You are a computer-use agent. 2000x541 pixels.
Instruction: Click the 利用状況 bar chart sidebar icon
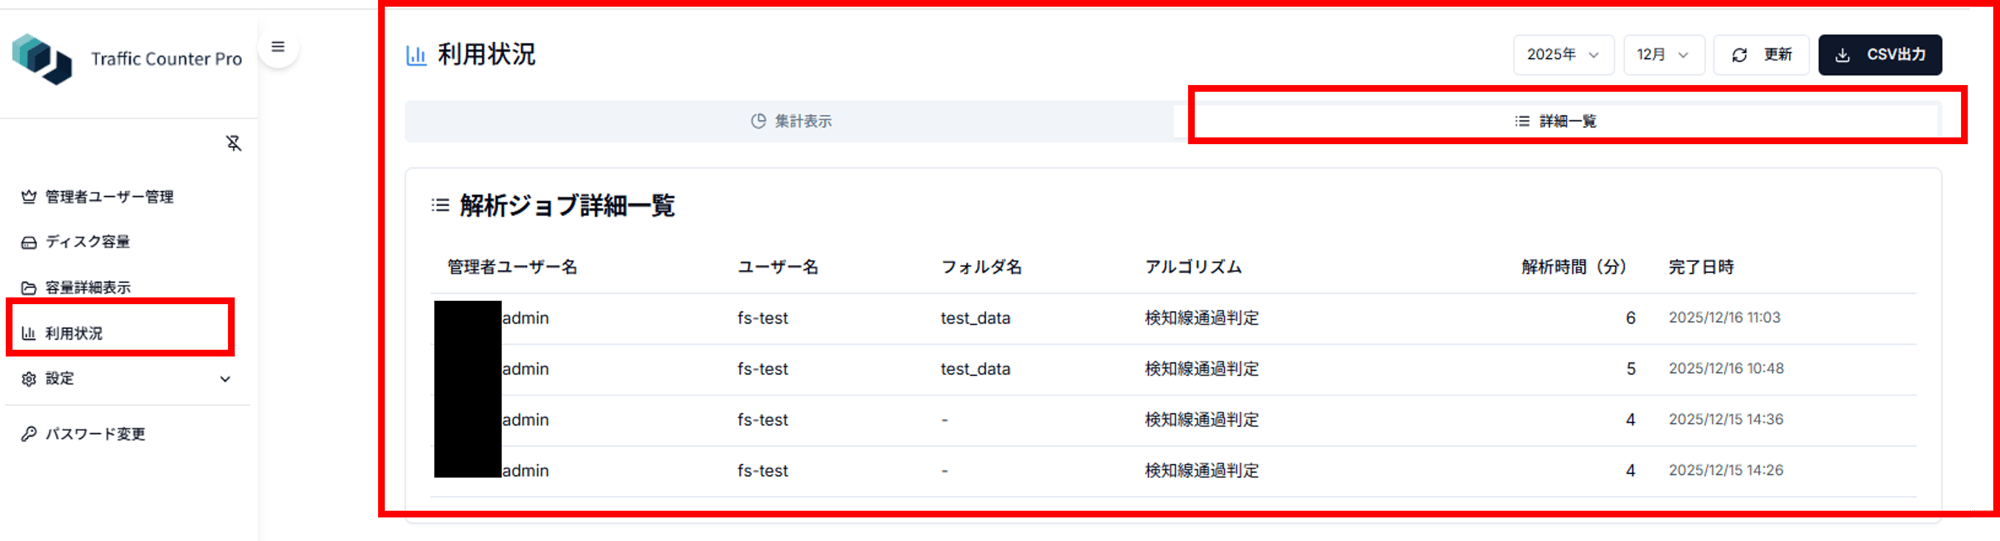pos(29,334)
